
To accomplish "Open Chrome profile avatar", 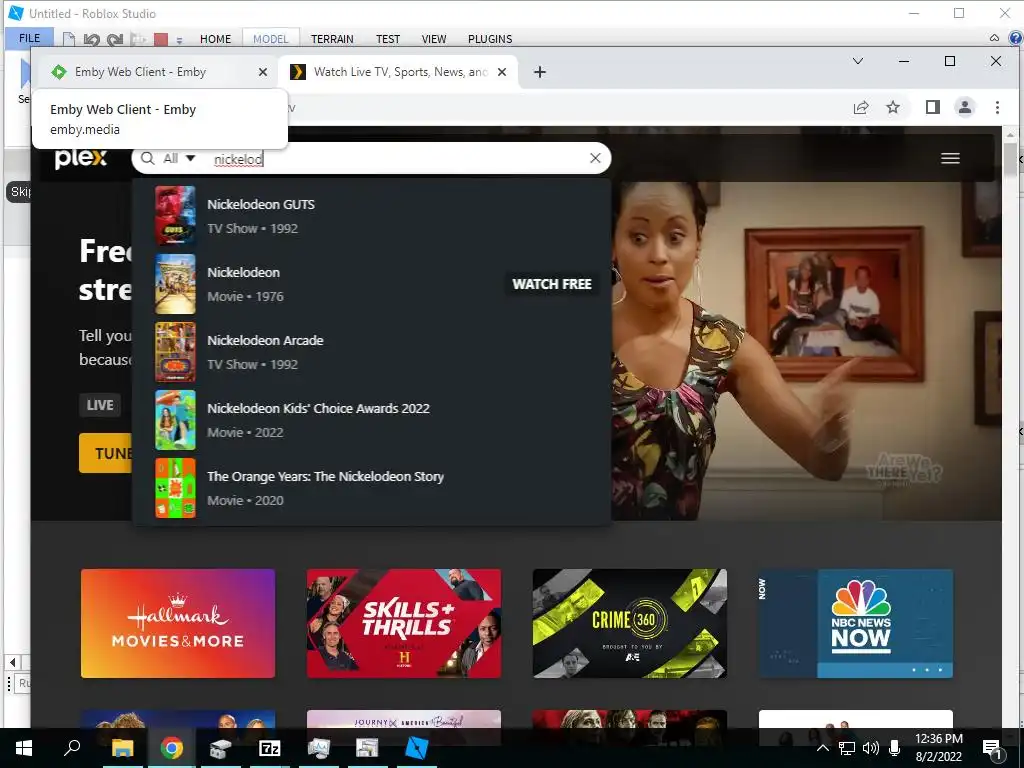I will (x=965, y=107).
